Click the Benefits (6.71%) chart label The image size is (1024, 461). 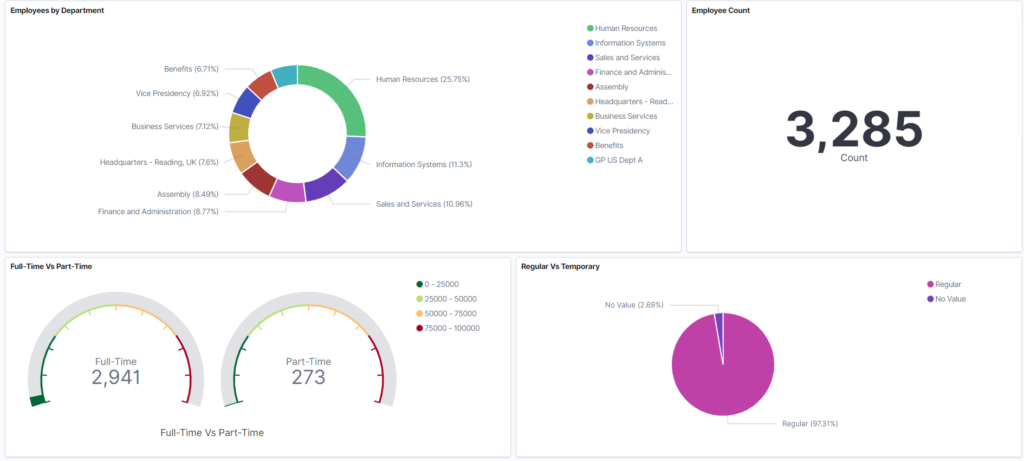[191, 69]
